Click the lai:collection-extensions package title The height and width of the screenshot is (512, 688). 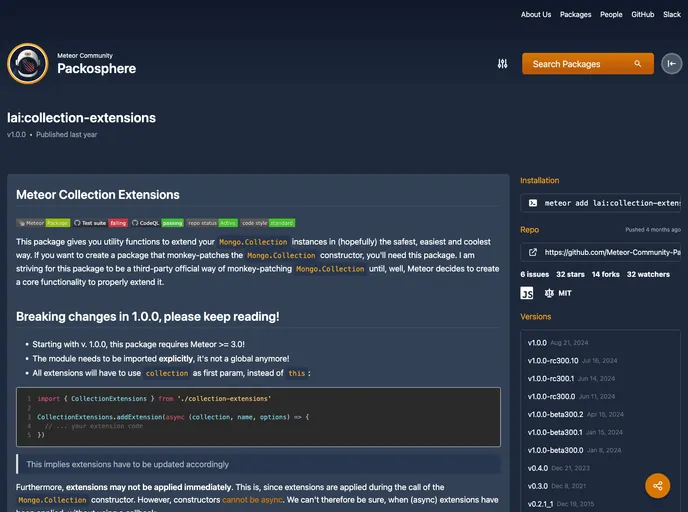[x=81, y=118]
